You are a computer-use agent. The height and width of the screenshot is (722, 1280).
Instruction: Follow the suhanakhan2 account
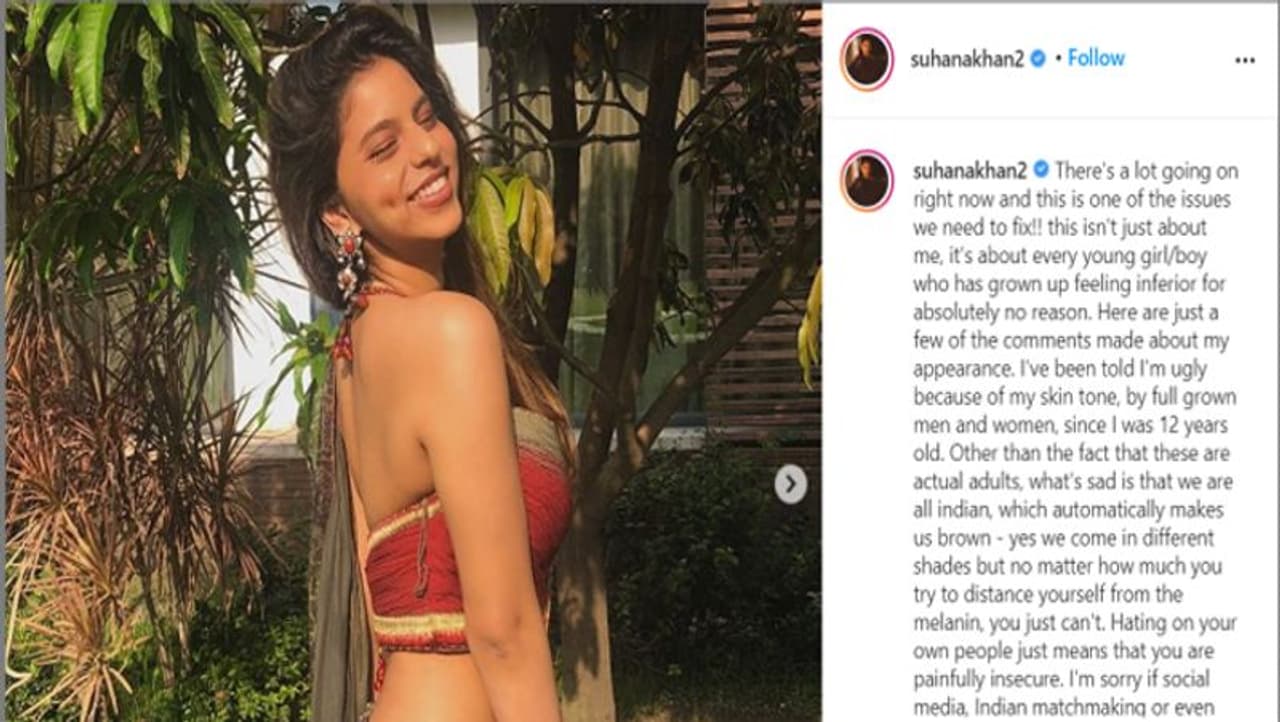1096,58
